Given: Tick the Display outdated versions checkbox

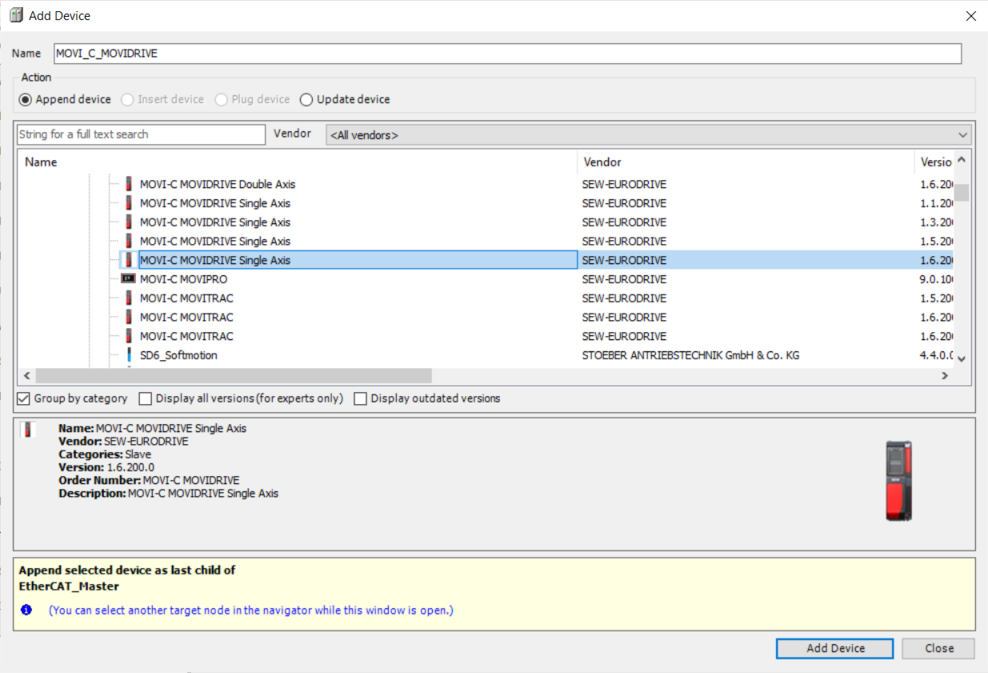Looking at the screenshot, I should click(x=361, y=398).
